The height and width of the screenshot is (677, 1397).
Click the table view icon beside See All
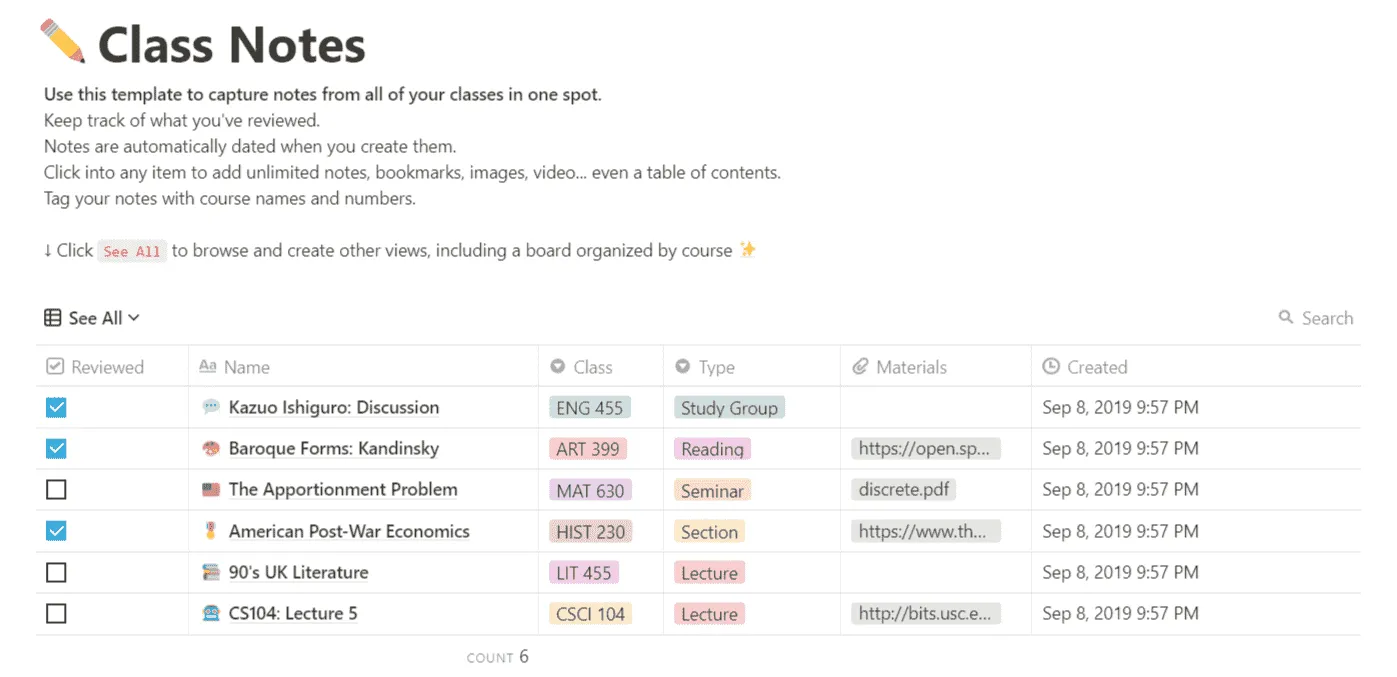tap(51, 317)
